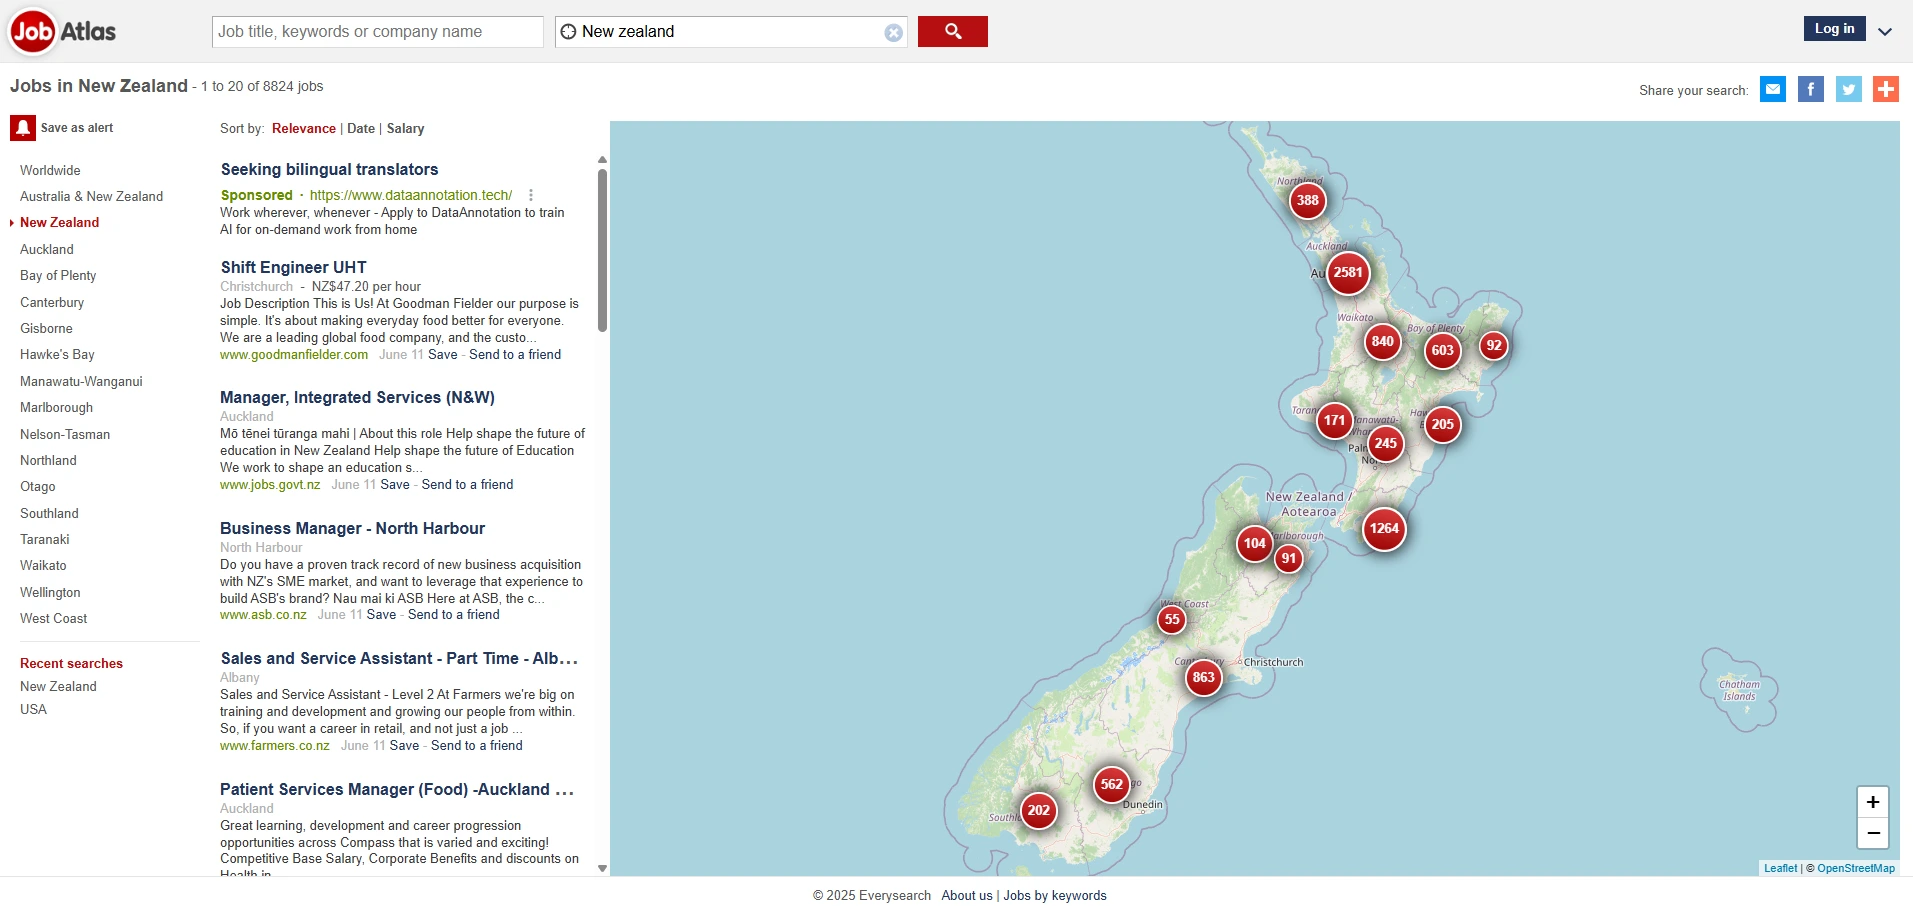The image size is (1913, 906).
Task: Filter jobs to Hawke's Bay region
Action: coord(57,354)
